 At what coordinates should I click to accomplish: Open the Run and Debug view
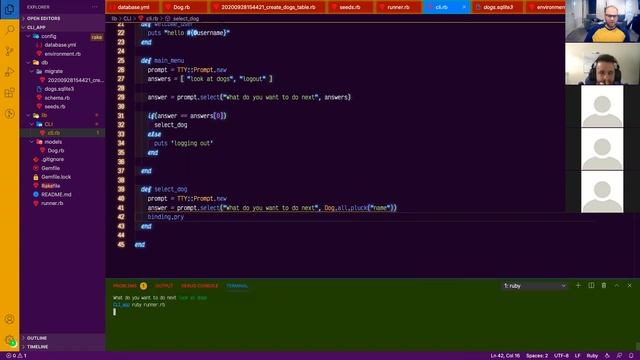tap(9, 72)
